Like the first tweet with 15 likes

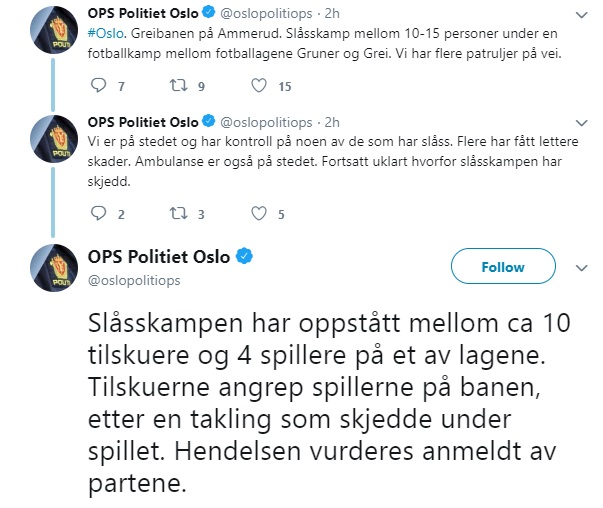tap(258, 87)
